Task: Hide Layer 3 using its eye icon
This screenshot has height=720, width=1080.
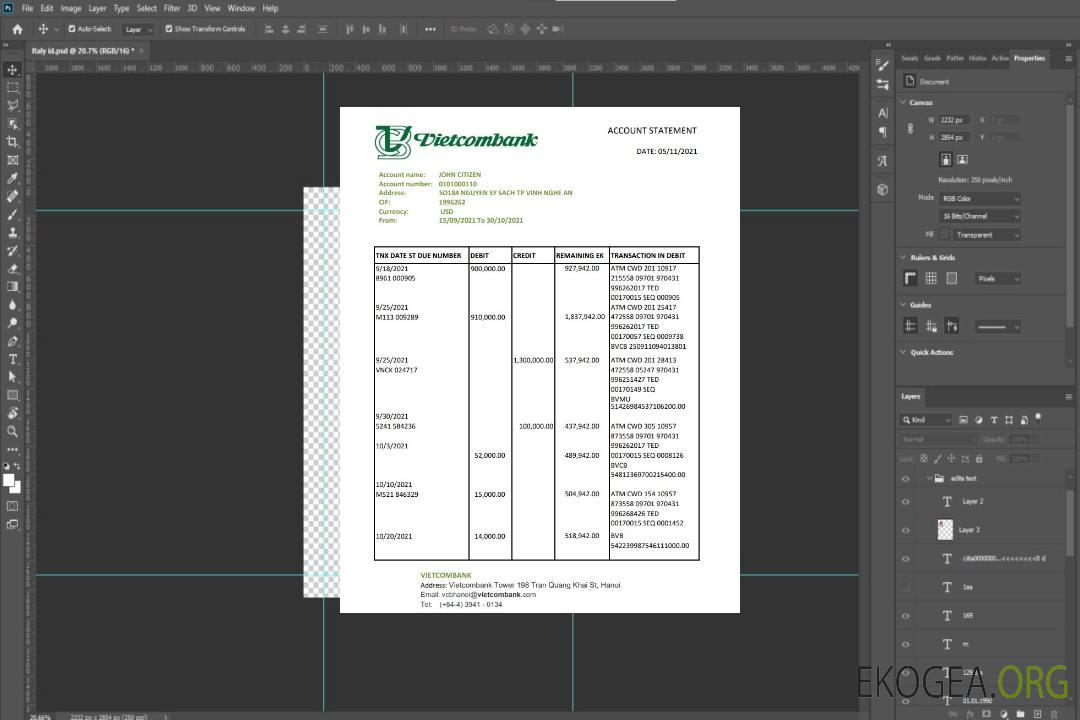Action: click(x=906, y=531)
